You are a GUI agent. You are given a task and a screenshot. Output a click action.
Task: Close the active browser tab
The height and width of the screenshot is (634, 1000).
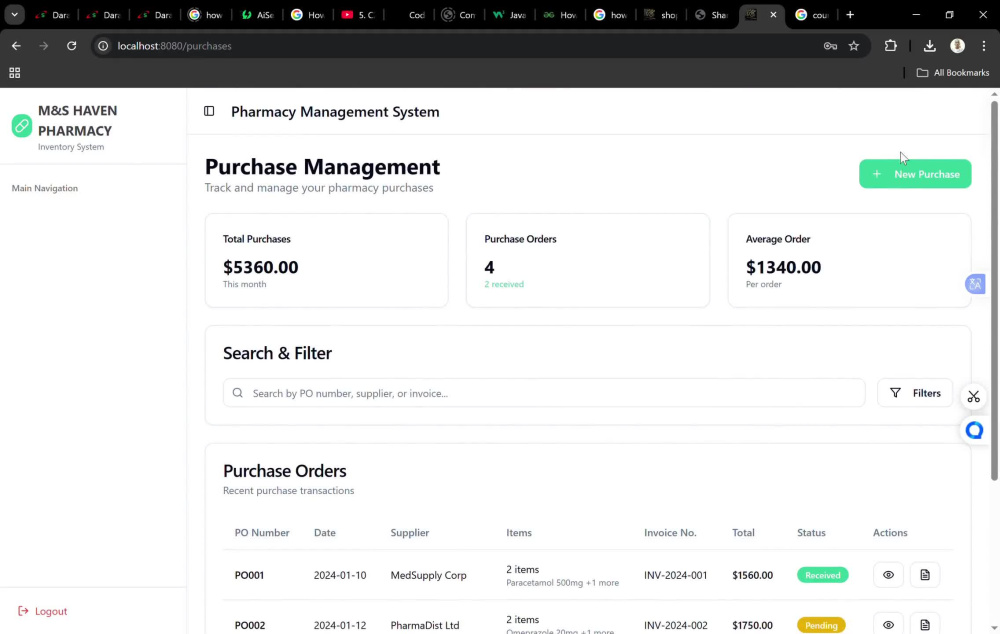[773, 15]
